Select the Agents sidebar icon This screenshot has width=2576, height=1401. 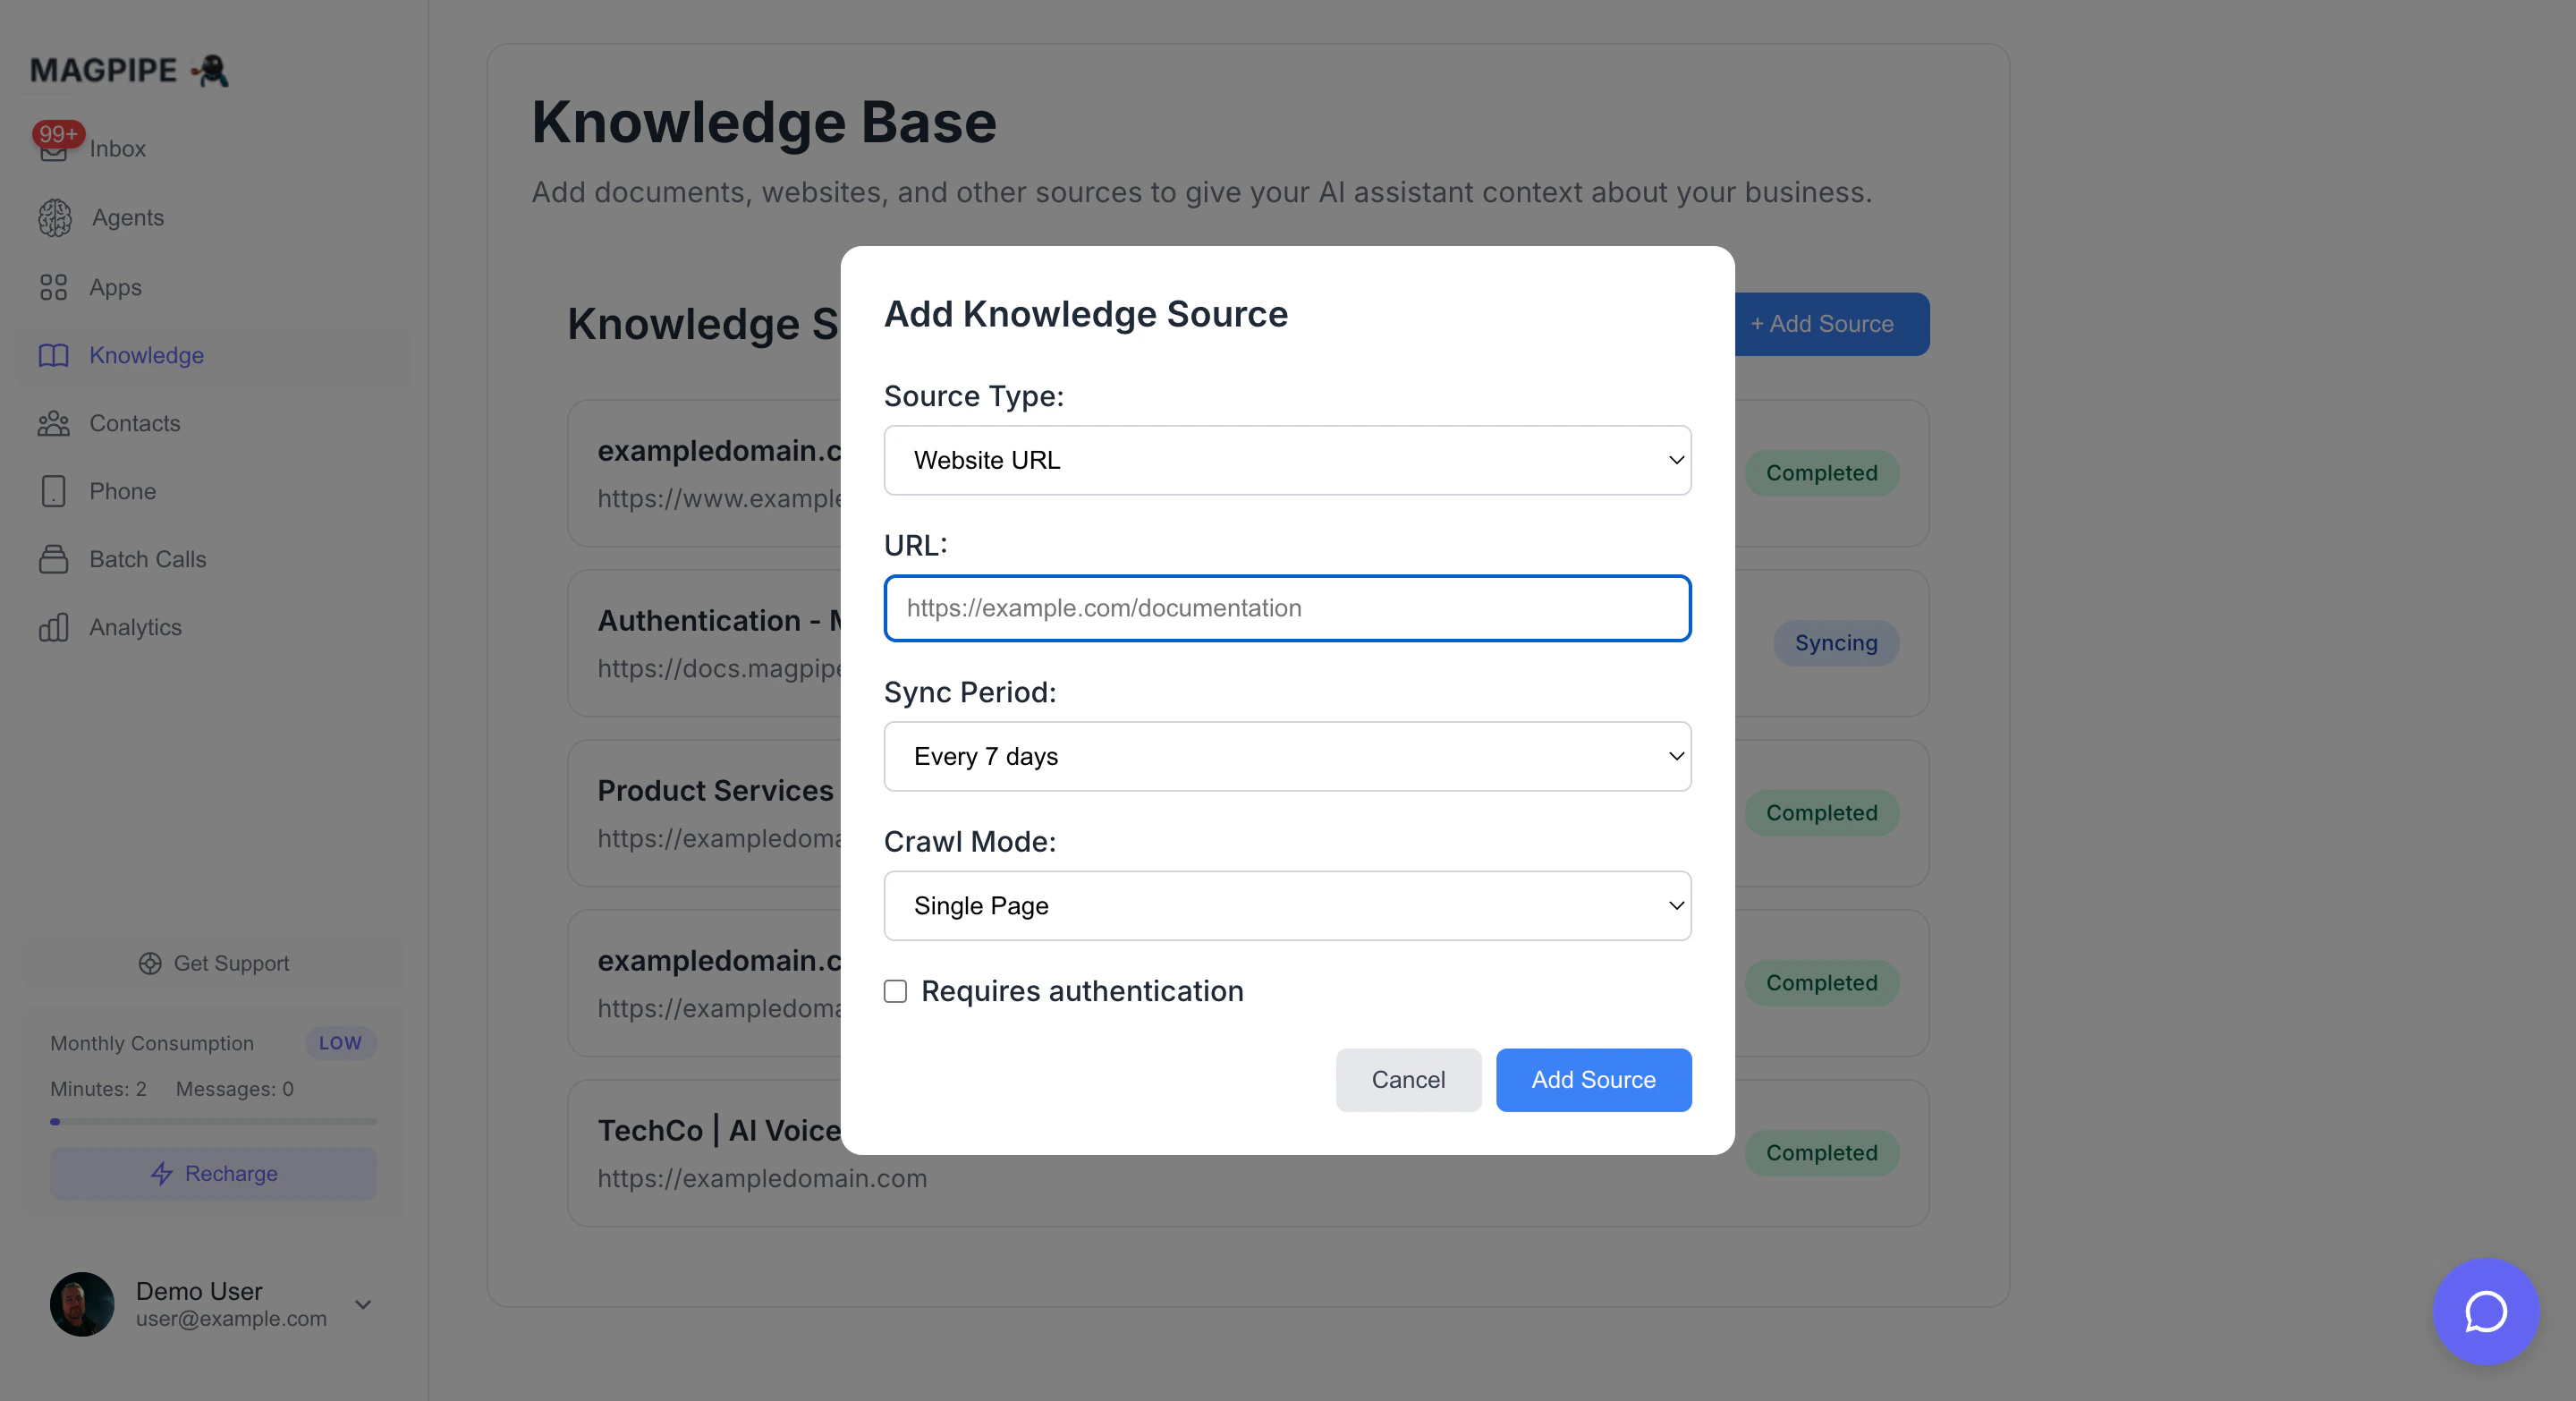pos(54,218)
